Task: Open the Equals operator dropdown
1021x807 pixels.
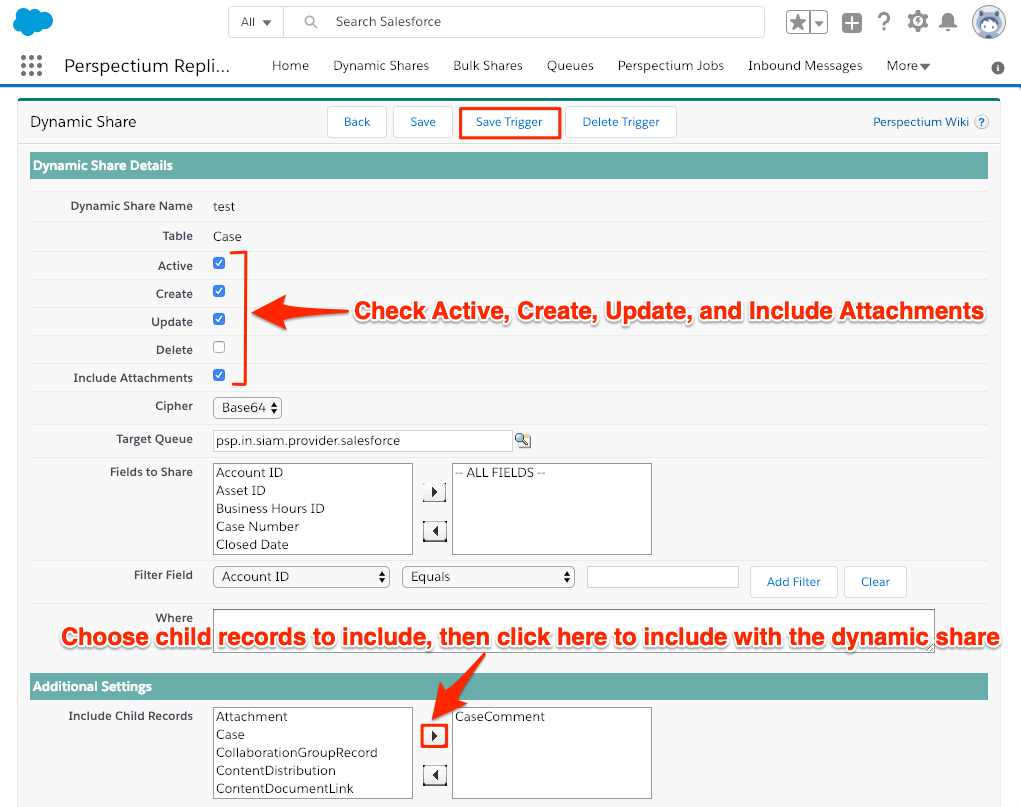Action: coord(488,577)
